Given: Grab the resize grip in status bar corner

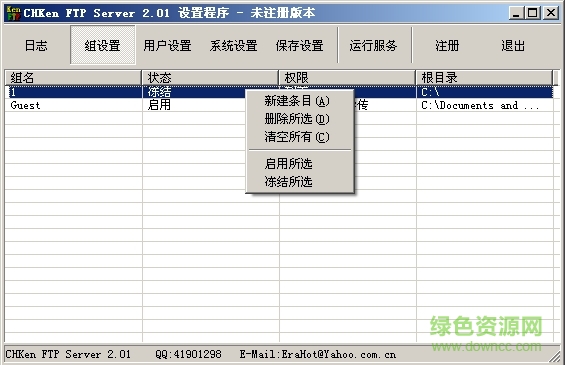Looking at the screenshot, I should 555,356.
